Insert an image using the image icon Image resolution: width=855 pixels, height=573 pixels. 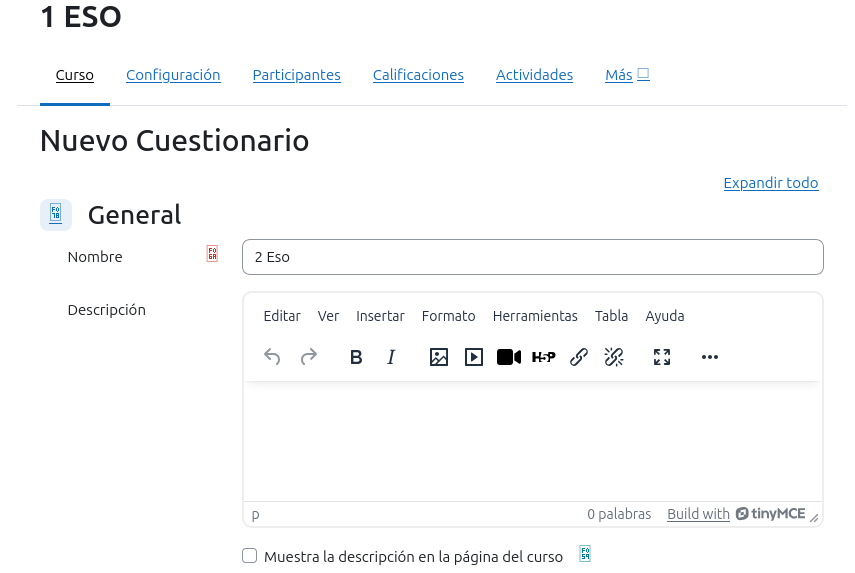click(438, 357)
